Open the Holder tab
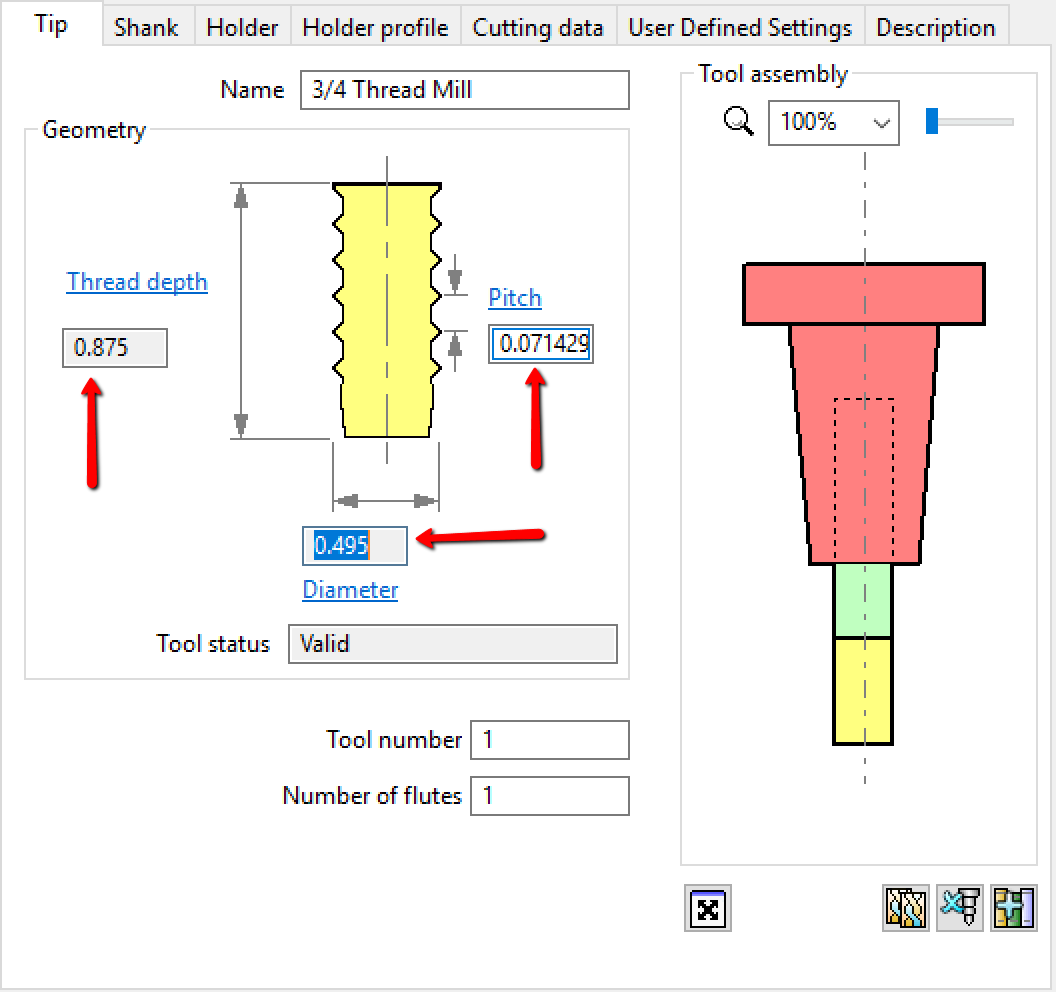Viewport: 1056px width, 992px height. click(242, 28)
